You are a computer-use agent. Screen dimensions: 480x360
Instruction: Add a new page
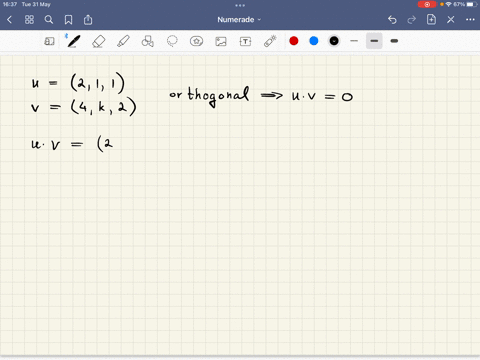coord(431,19)
